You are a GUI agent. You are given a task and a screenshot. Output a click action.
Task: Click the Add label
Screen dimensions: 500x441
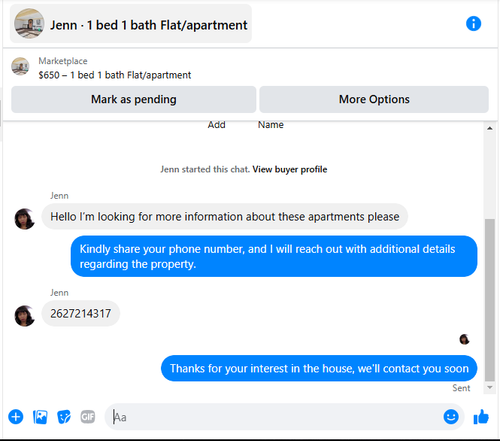click(x=216, y=125)
